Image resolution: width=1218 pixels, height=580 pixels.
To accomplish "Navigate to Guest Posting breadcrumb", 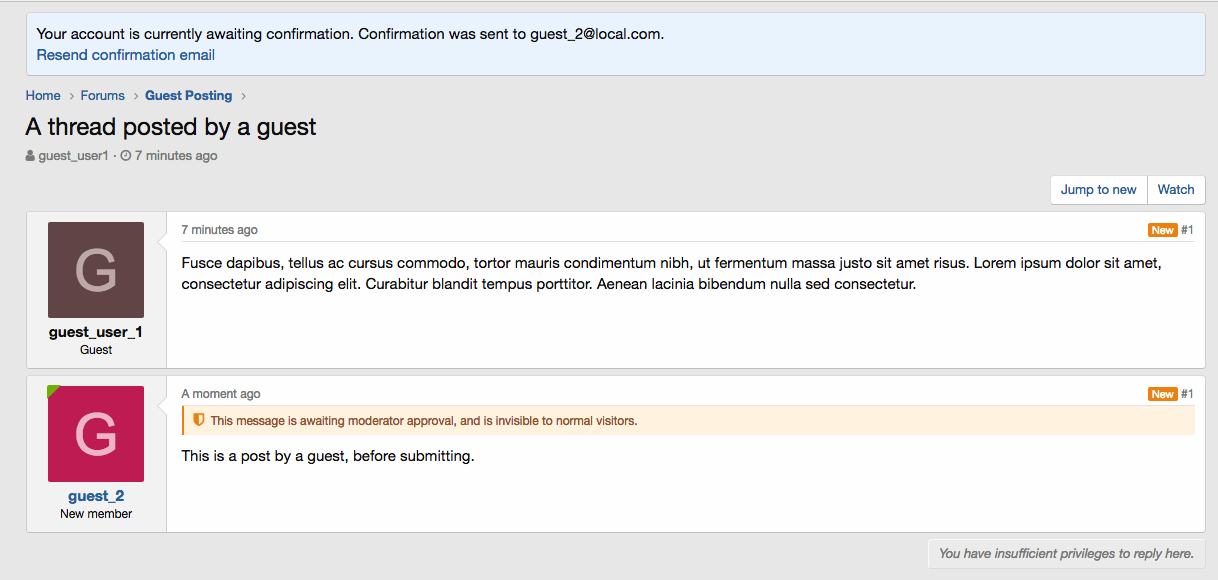I will pos(188,96).
